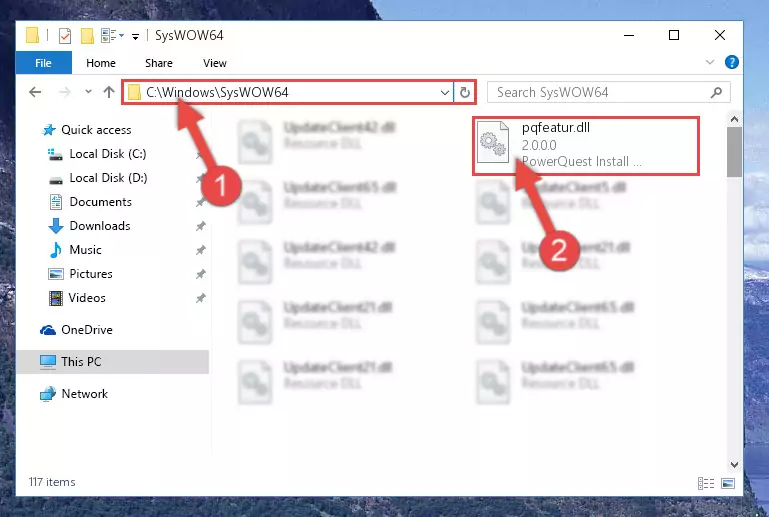The width and height of the screenshot is (769, 517).
Task: Refresh the SysWOW64 folder
Action: (x=464, y=92)
